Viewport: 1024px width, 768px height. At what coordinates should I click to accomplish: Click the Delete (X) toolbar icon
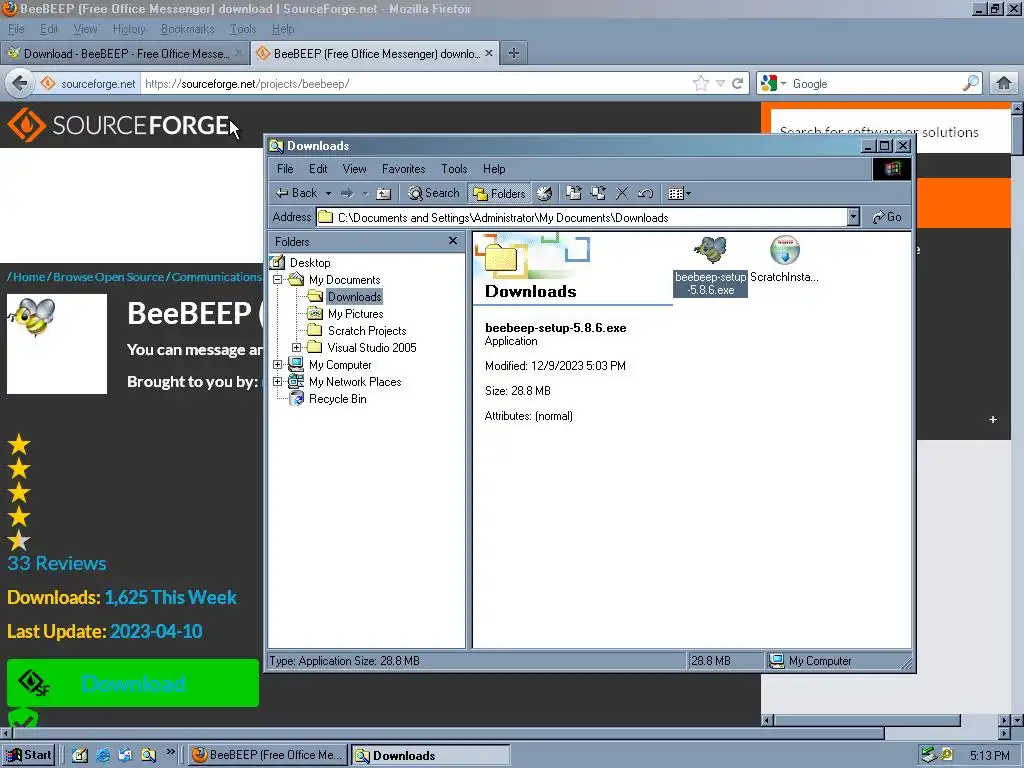click(622, 193)
